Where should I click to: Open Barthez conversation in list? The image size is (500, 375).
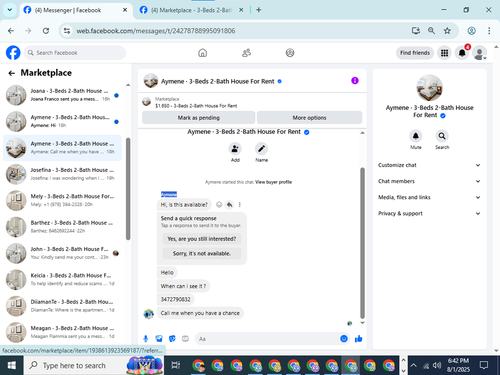click(62, 227)
